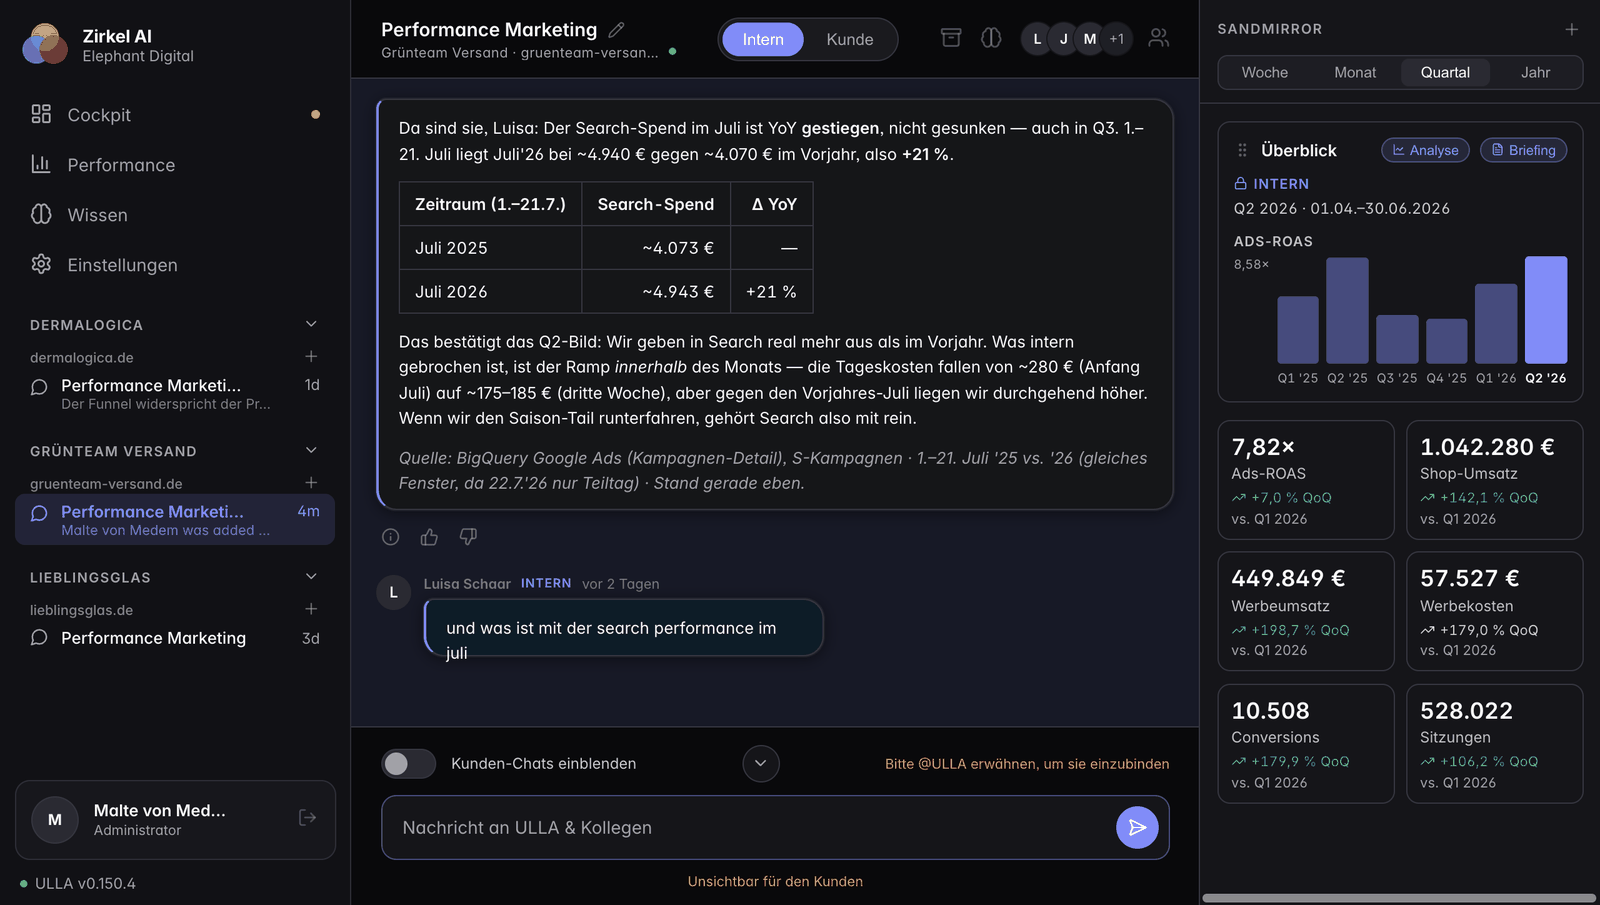Click the Q1 '26 ROAS bar
The width and height of the screenshot is (1600, 905).
coord(1496,324)
